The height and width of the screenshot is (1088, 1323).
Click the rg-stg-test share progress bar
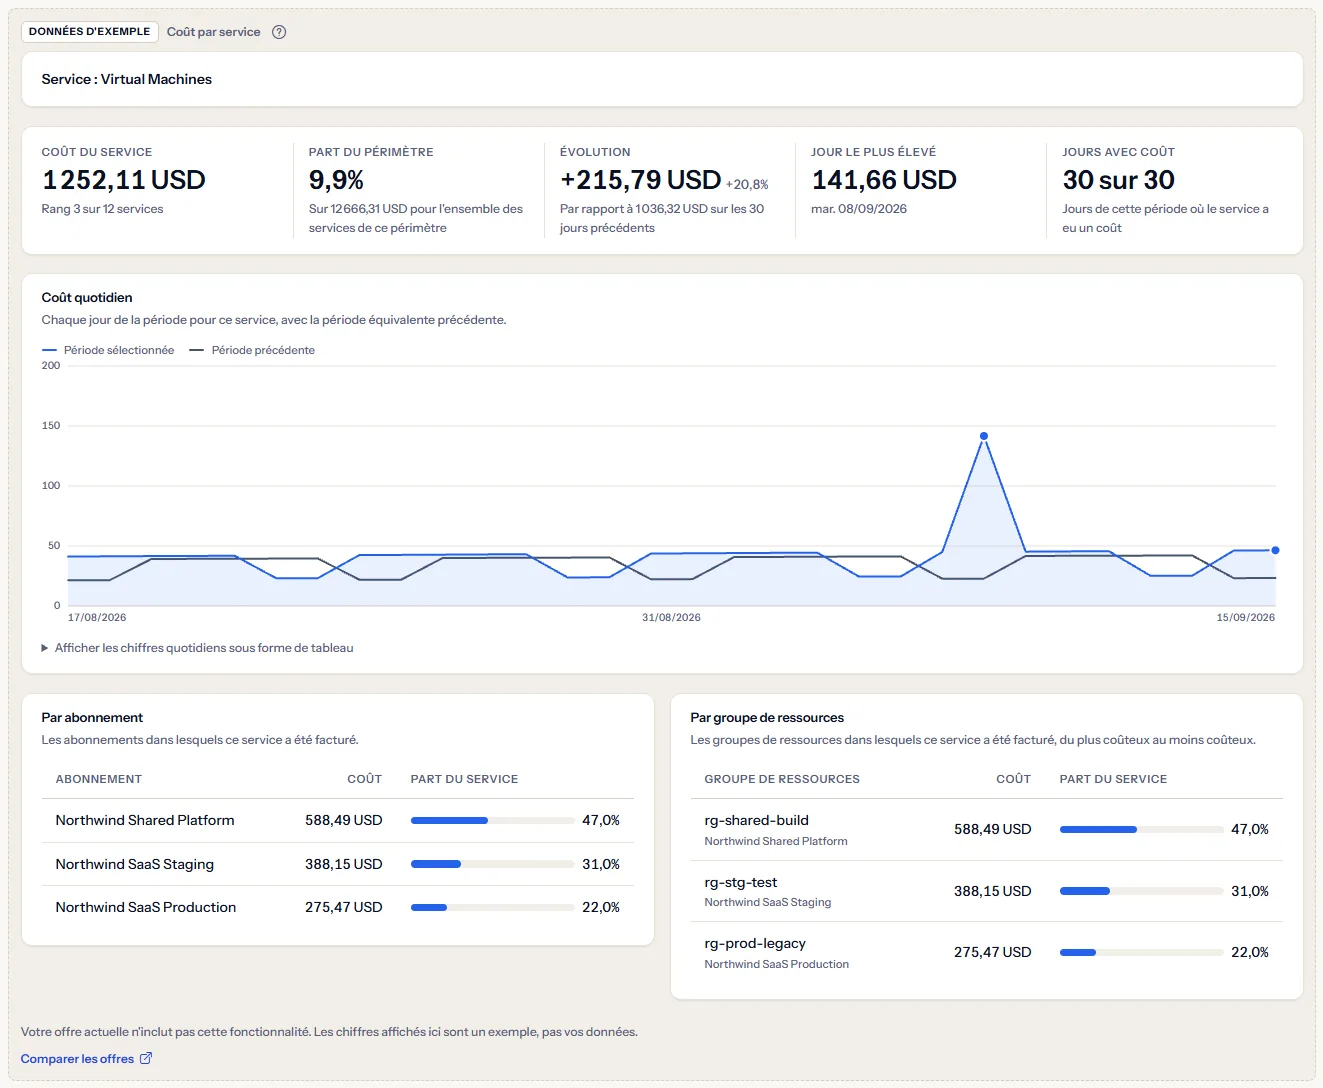pyautogui.click(x=1141, y=891)
